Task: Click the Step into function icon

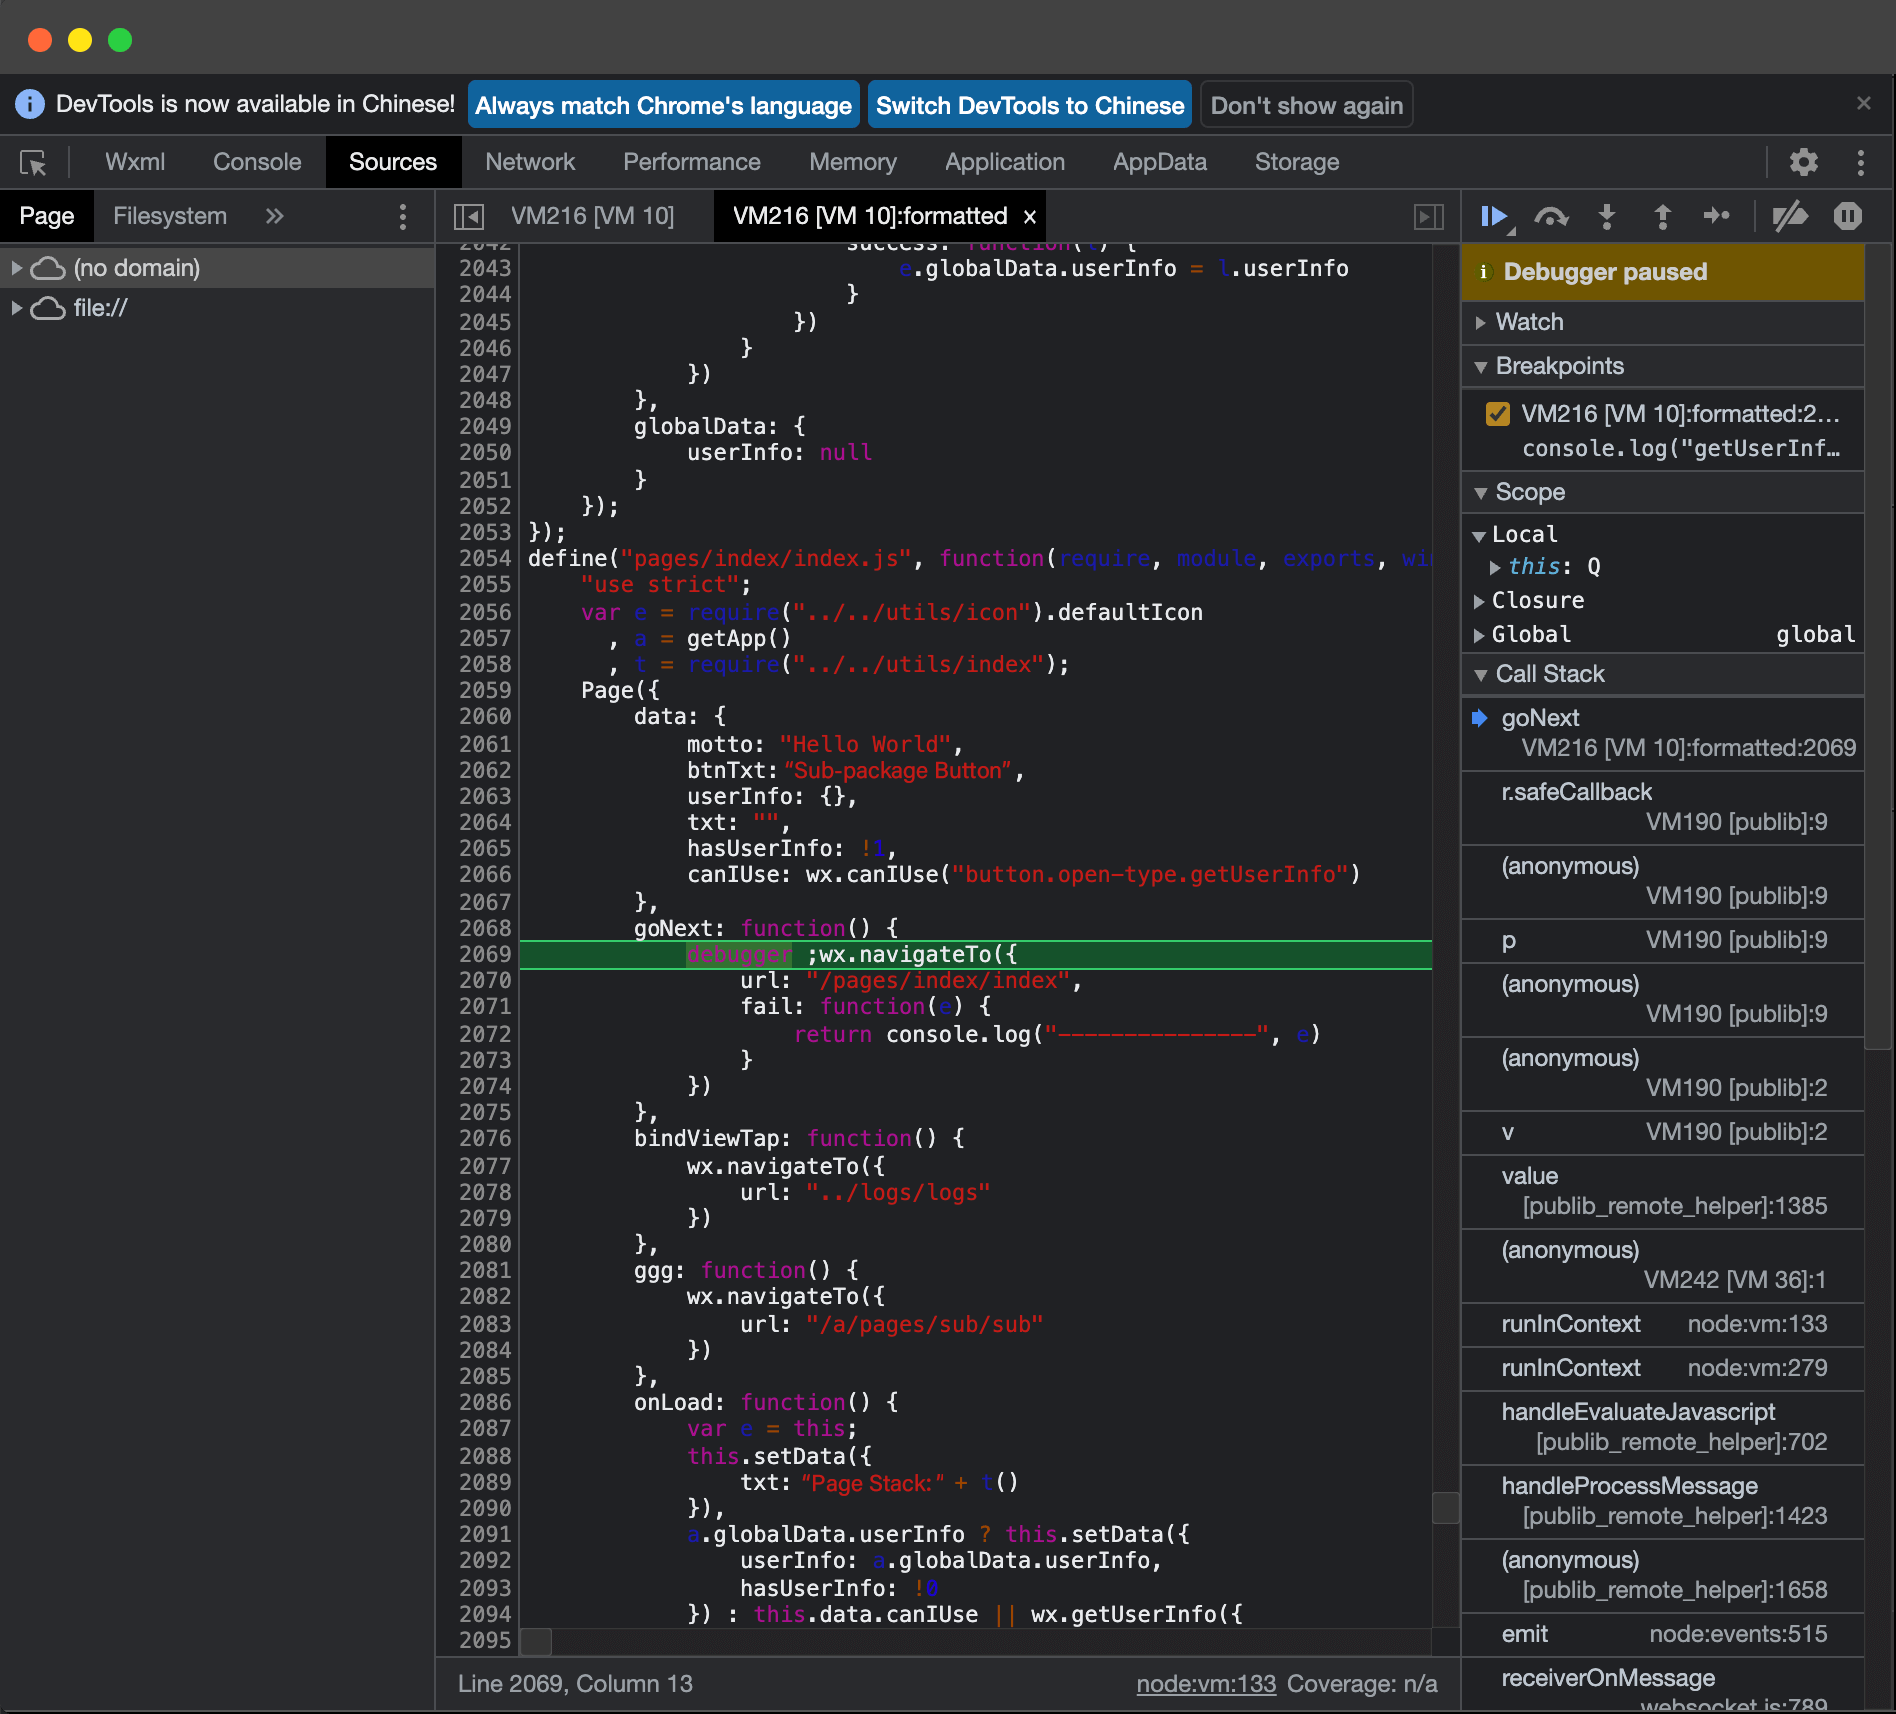Action: [x=1607, y=216]
